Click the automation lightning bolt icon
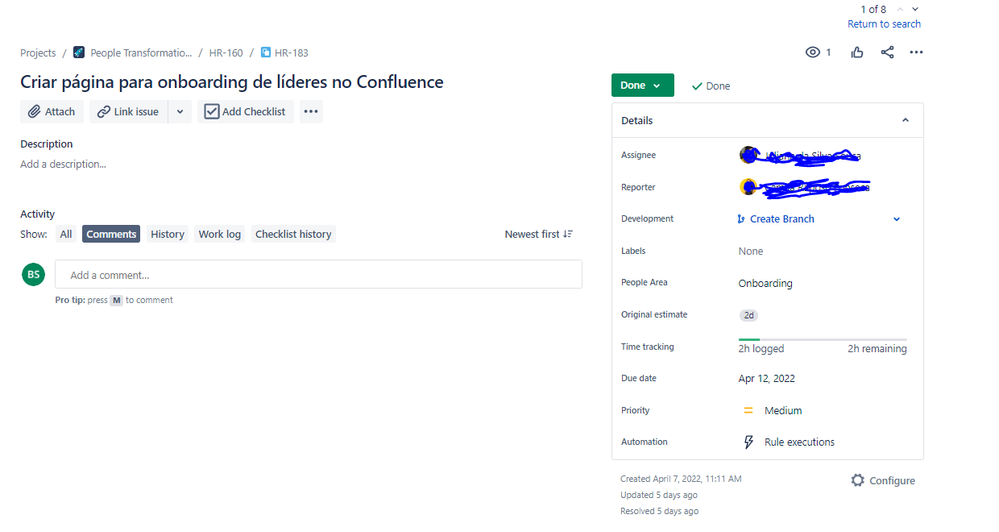Screen dimensions: 999x532 749,442
